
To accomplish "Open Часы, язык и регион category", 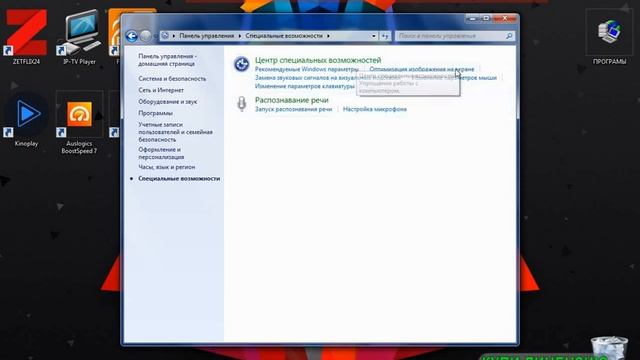I will [x=167, y=167].
